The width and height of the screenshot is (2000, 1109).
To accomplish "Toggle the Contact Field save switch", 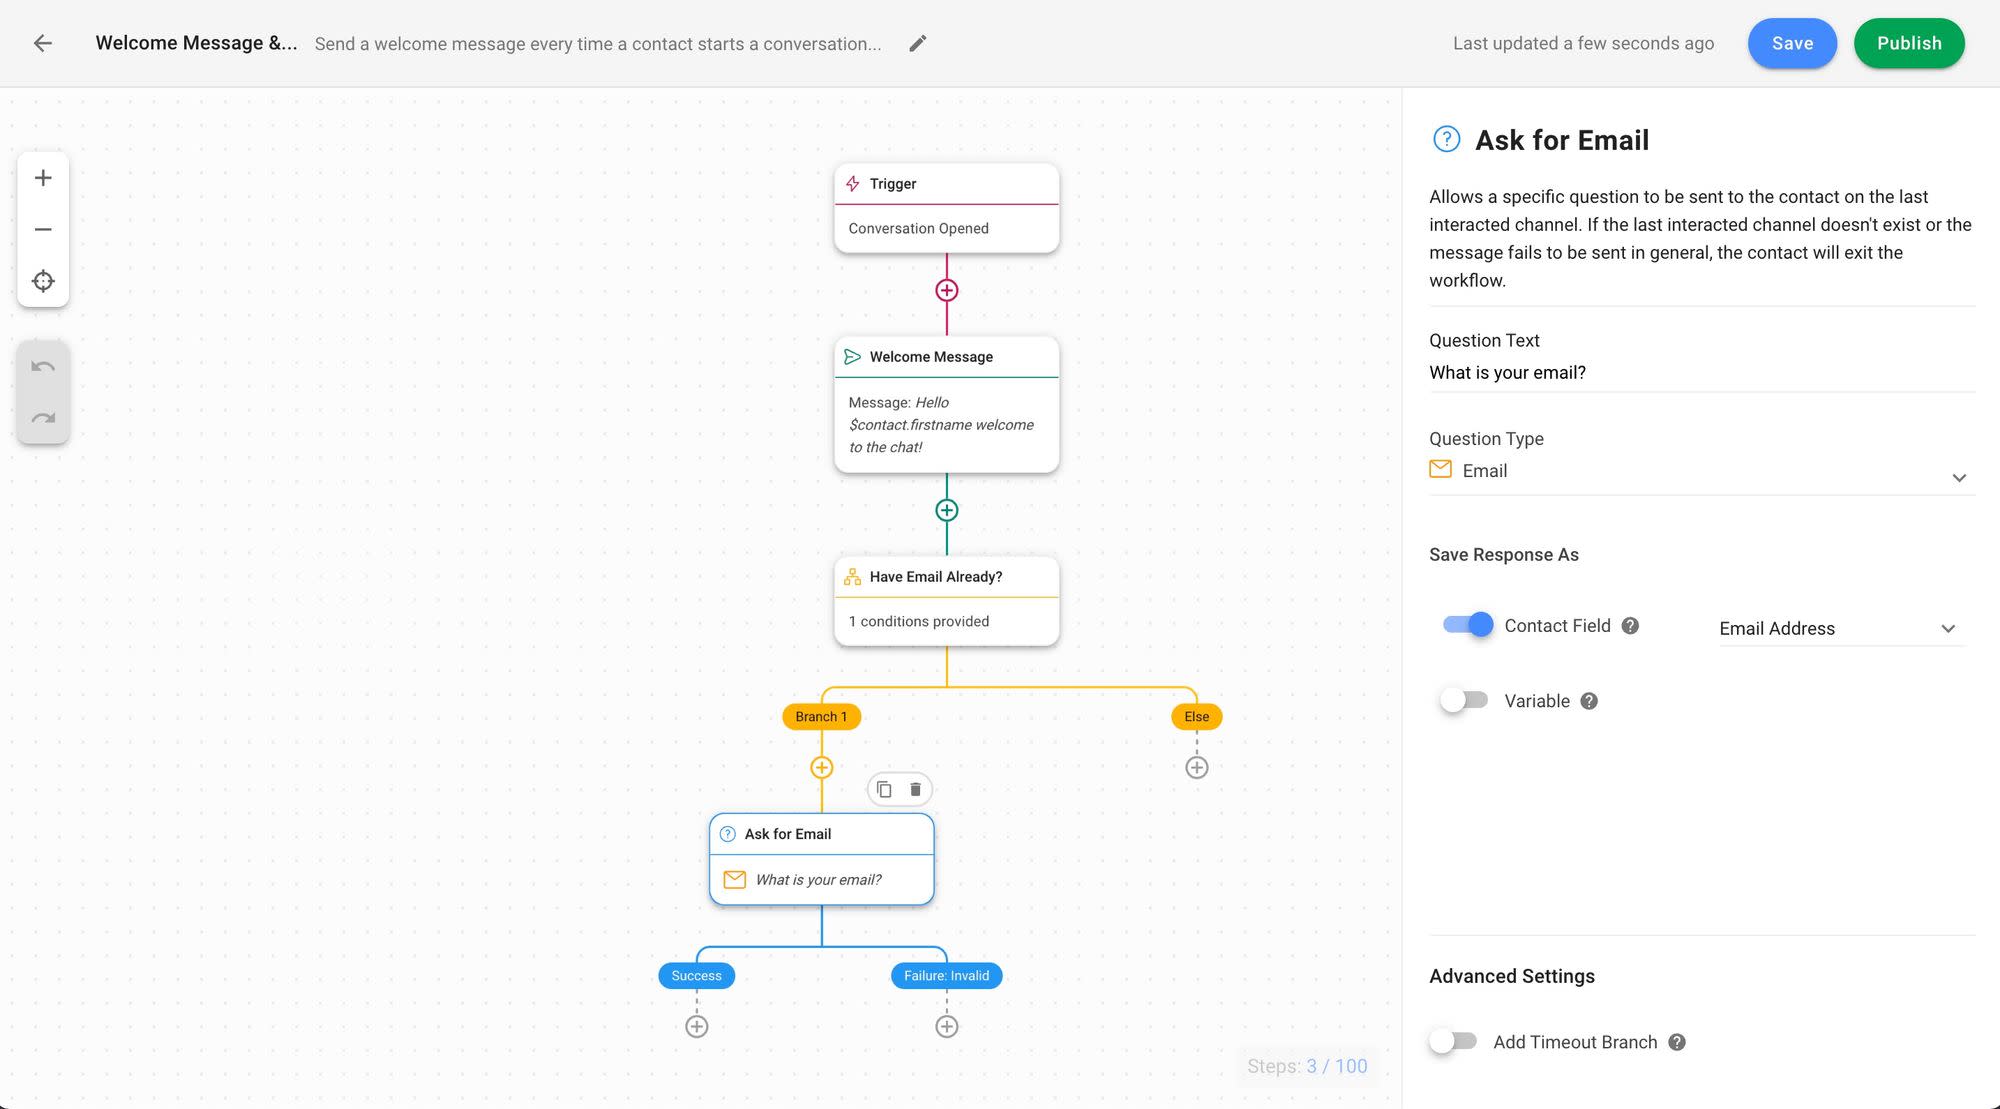I will pos(1468,626).
